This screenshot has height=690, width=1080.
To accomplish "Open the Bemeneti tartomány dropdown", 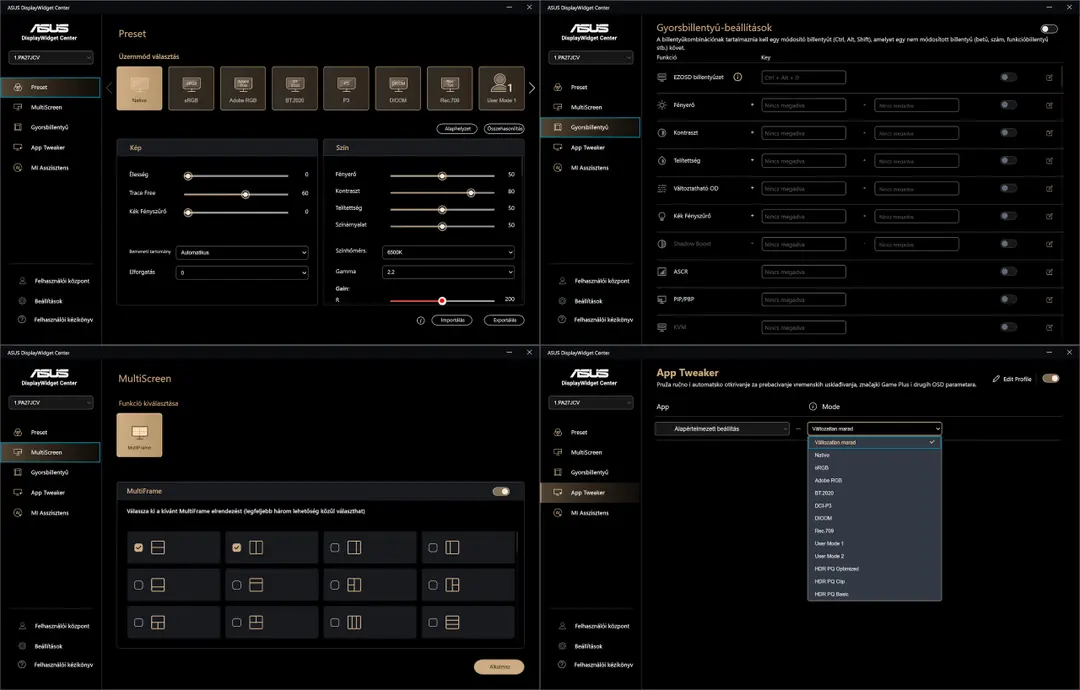I will (x=242, y=253).
